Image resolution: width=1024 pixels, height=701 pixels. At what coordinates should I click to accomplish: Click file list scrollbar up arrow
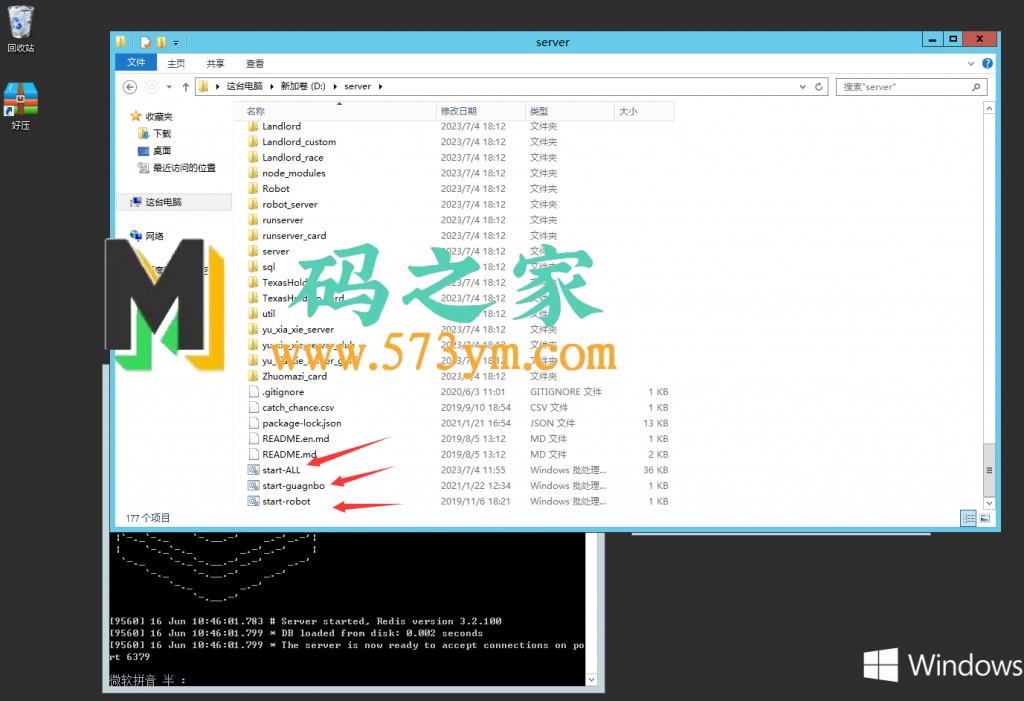pyautogui.click(x=989, y=108)
